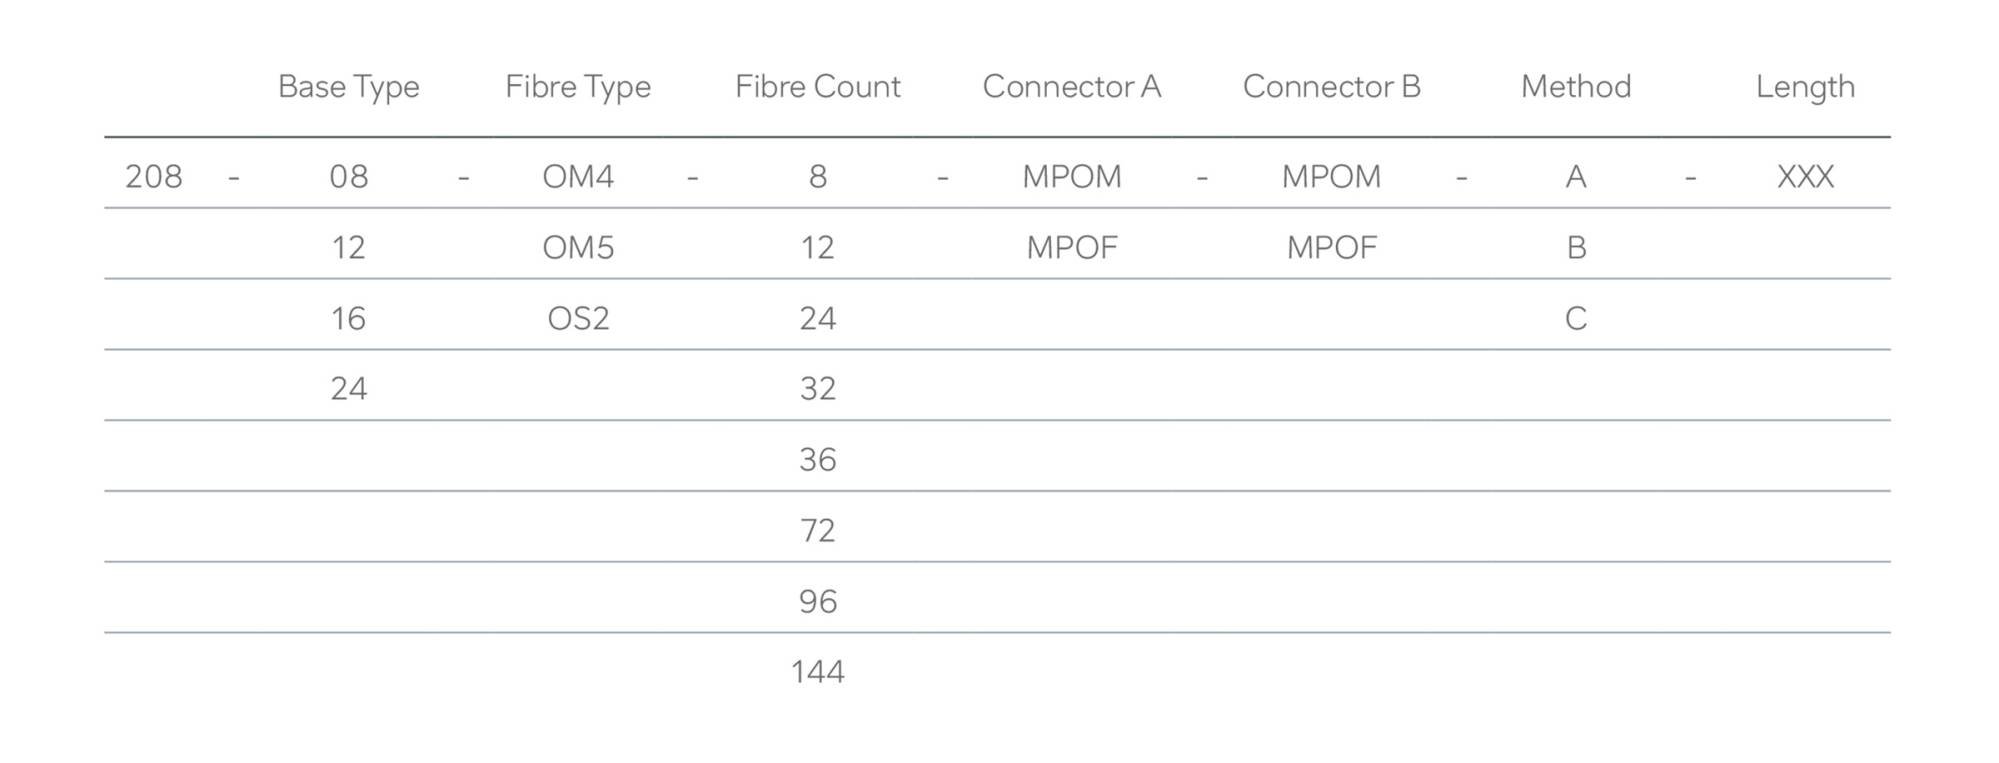Select the Method column header
The height and width of the screenshot is (763, 1999).
pyautogui.click(x=1576, y=86)
